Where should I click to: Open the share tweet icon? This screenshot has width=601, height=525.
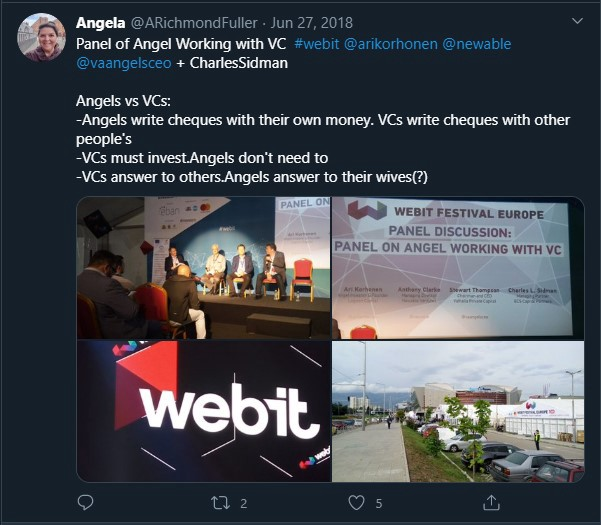(x=491, y=502)
